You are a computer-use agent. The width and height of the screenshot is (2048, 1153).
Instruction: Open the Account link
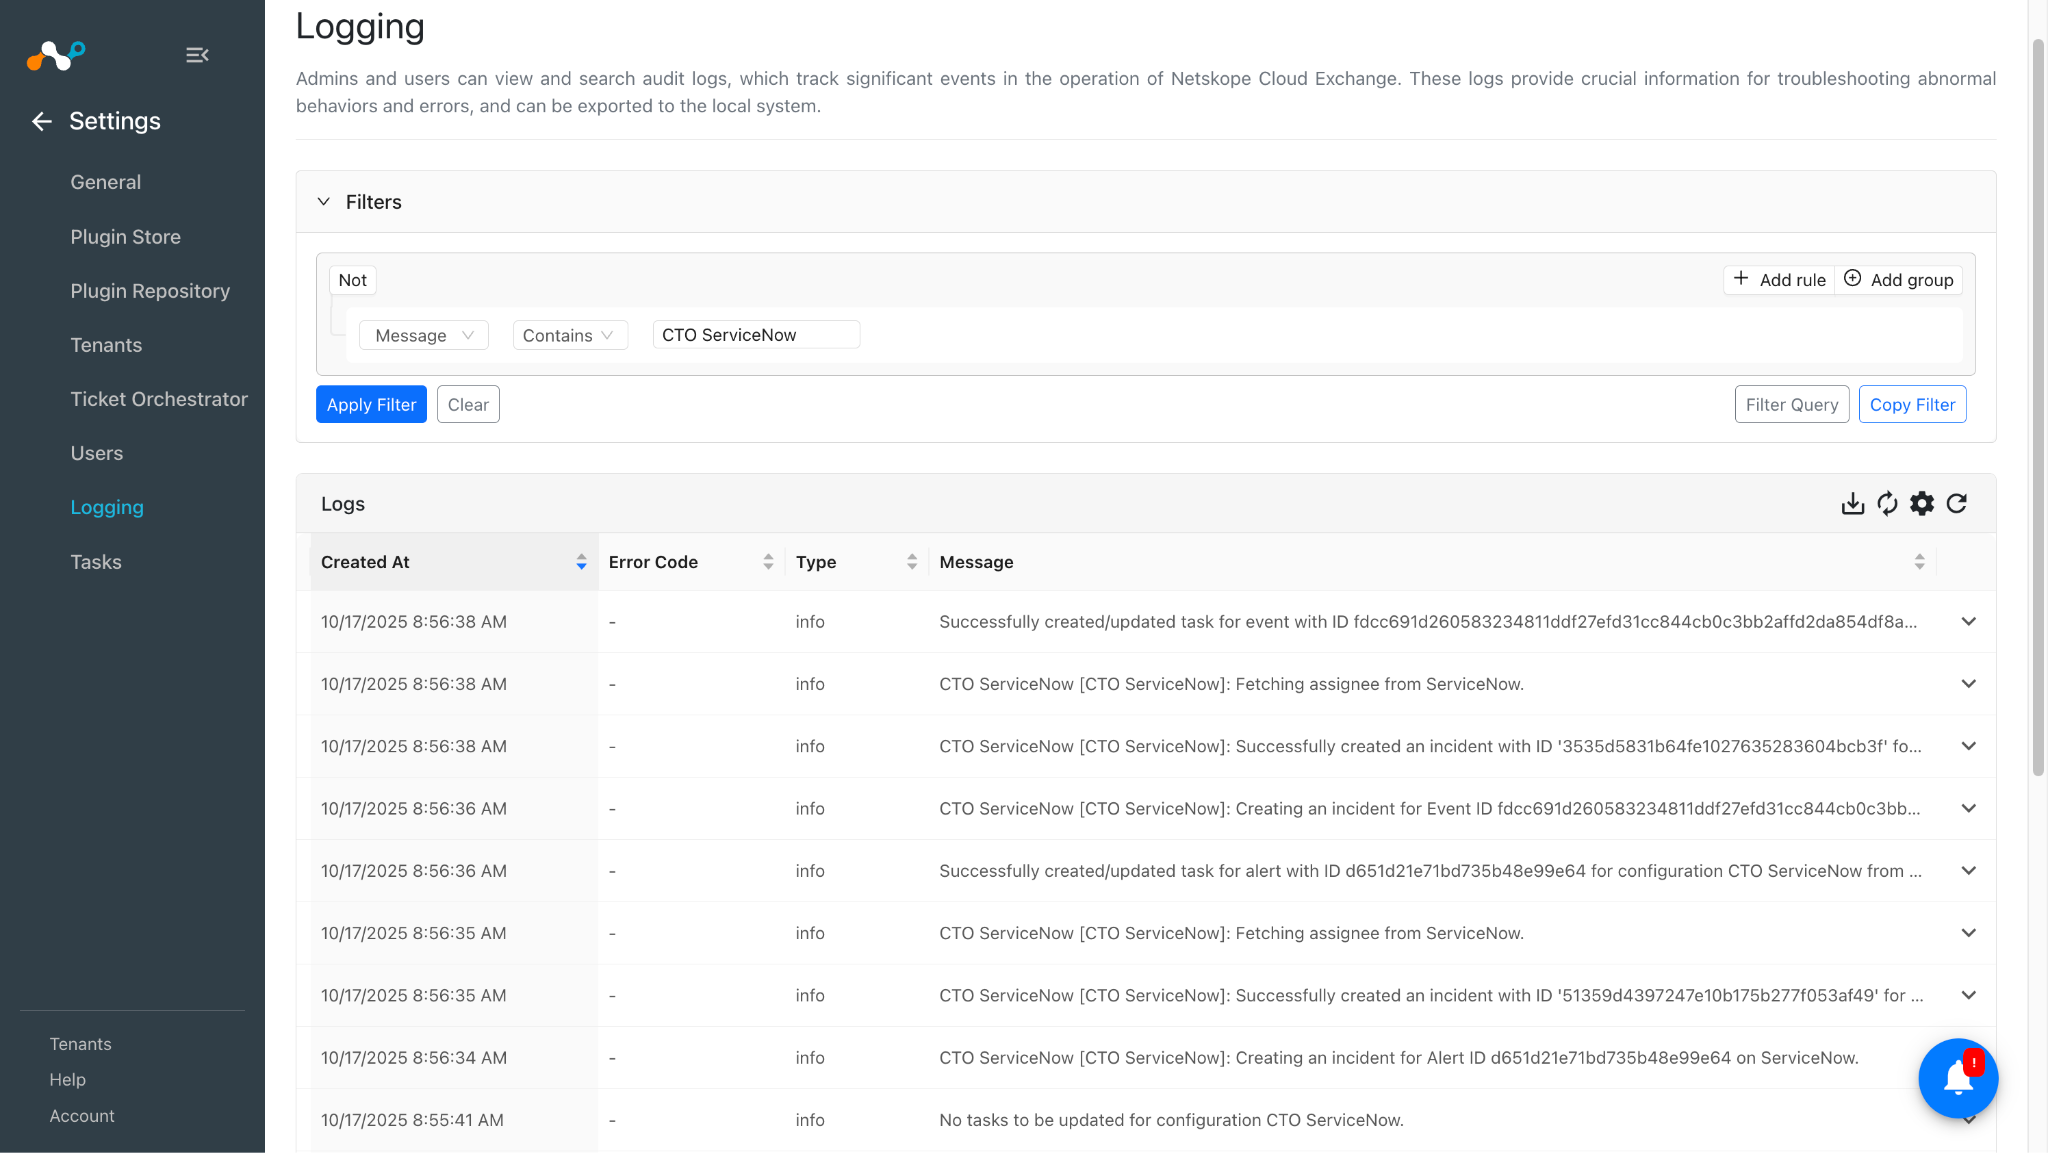82,1116
